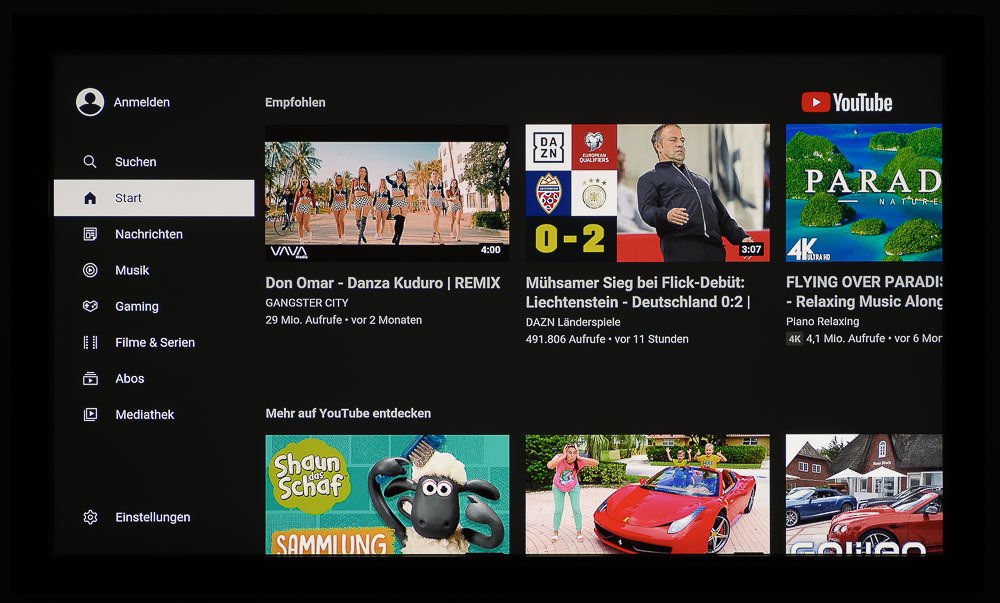Viewport: 1000px width, 603px height.
Task: Click text 29 Mio. Aufrufe • vor 2 Monaten
Action: pos(344,320)
